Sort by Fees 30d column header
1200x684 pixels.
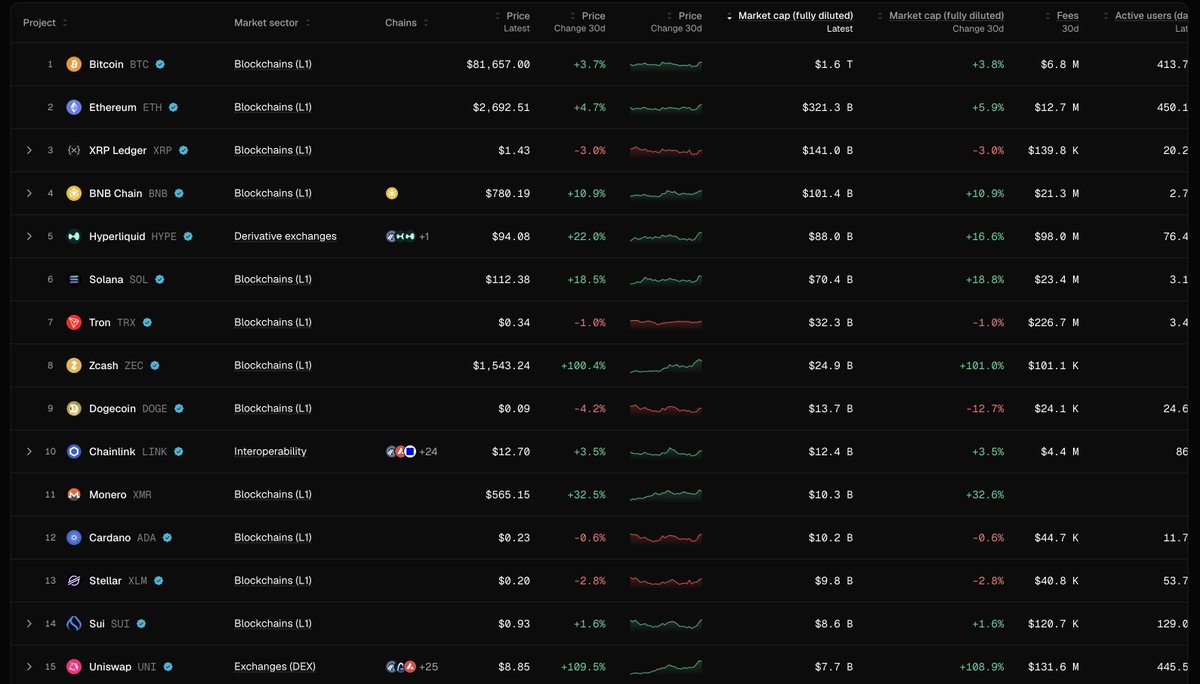click(1062, 22)
